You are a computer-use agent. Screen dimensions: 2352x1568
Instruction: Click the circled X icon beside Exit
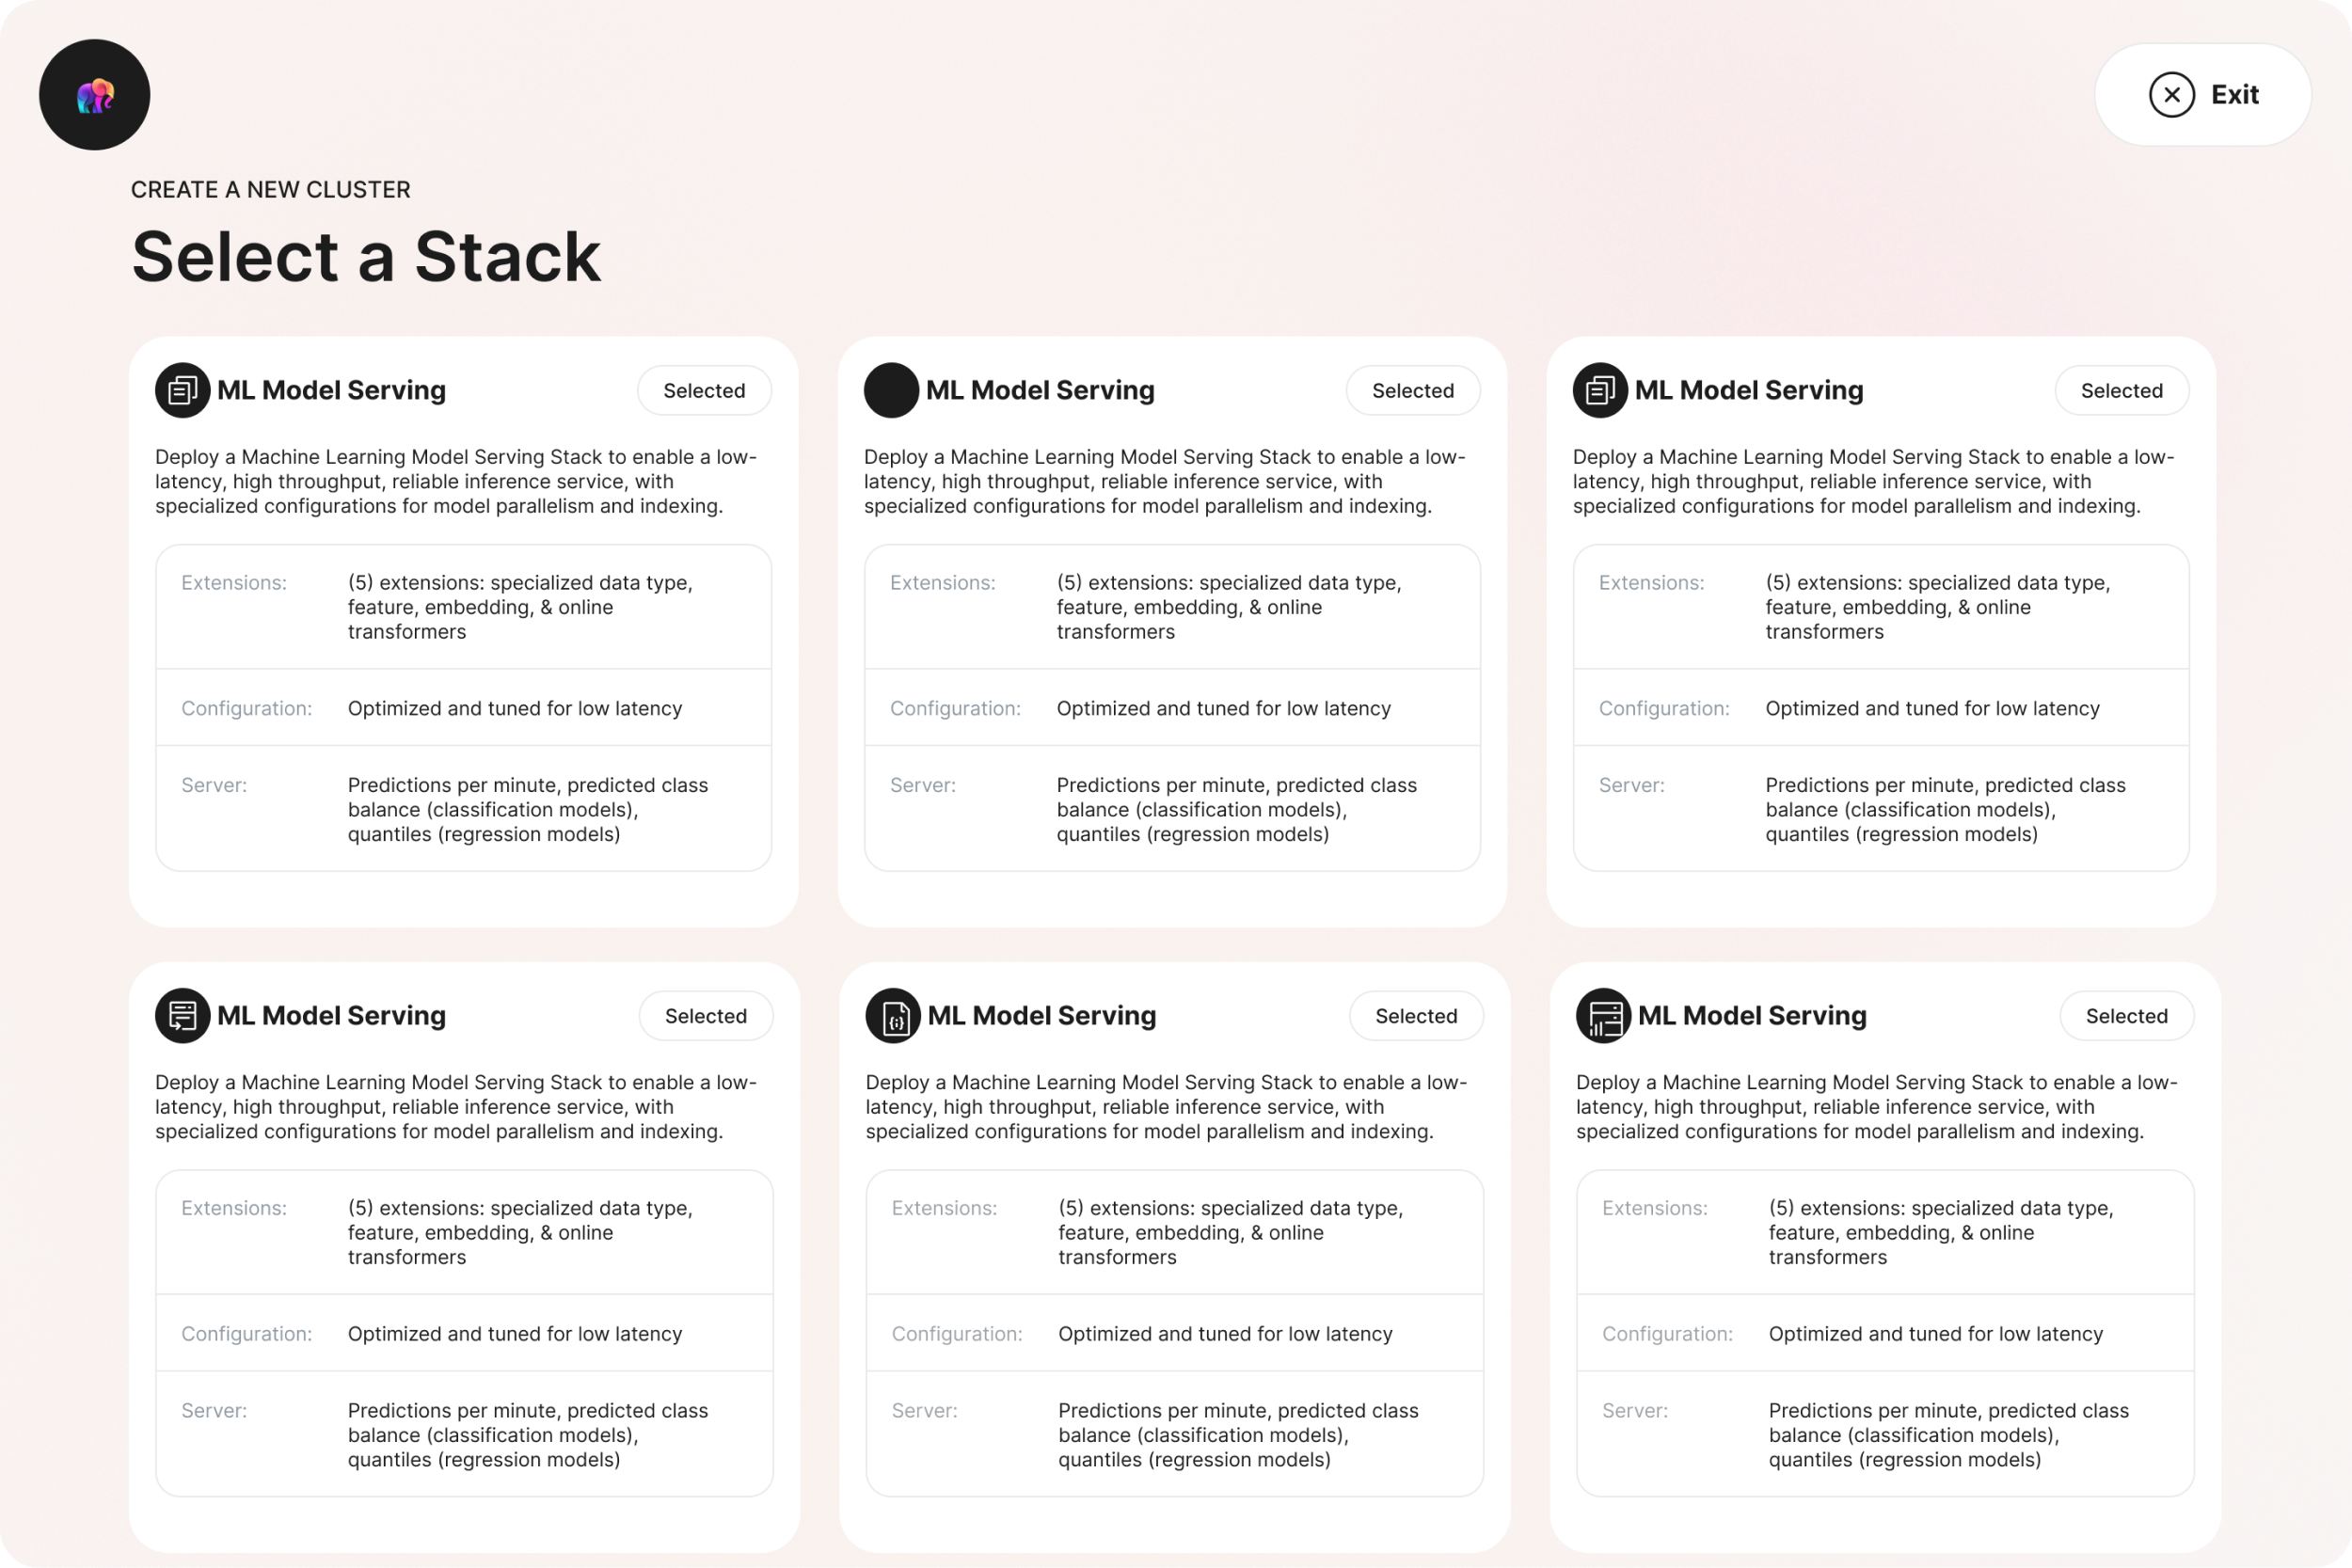click(2172, 95)
